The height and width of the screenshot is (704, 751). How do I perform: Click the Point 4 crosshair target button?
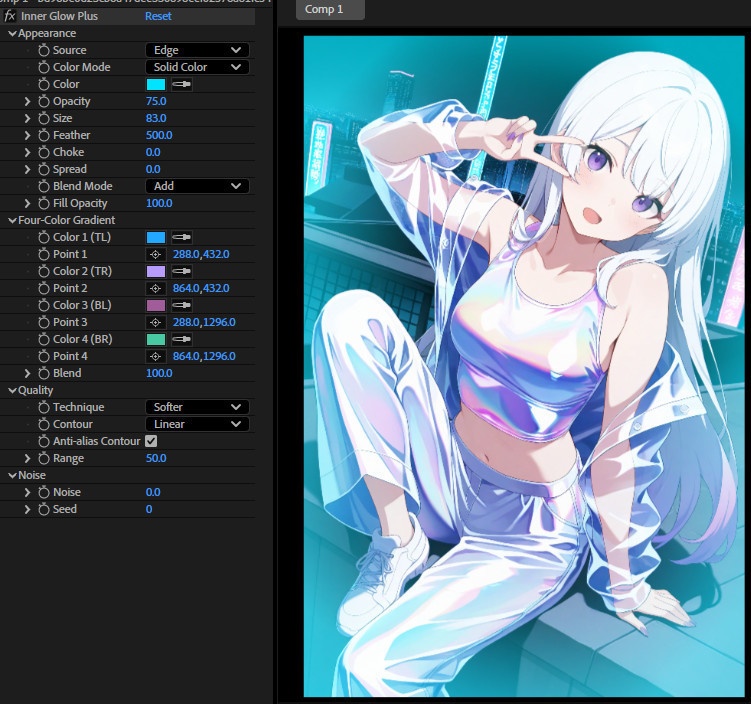tap(155, 356)
